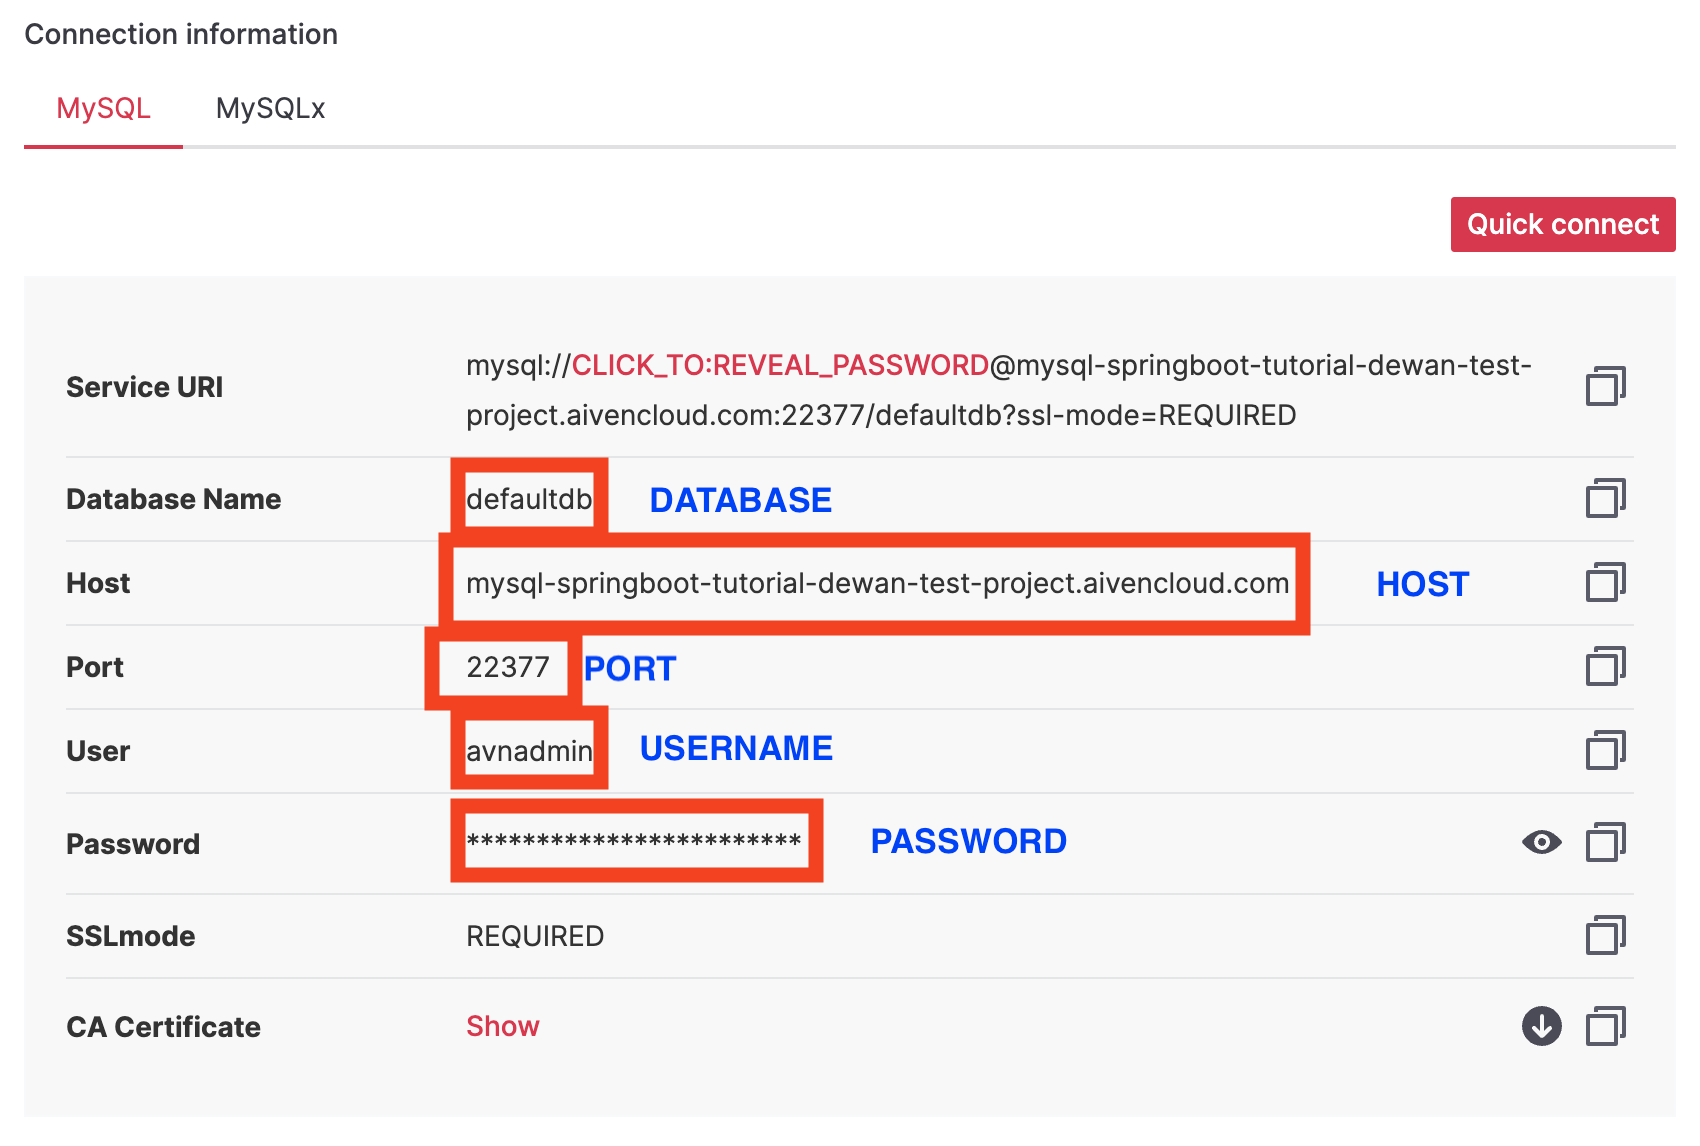Reveal password with the eye icon
The height and width of the screenshot is (1146, 1700).
[1541, 842]
